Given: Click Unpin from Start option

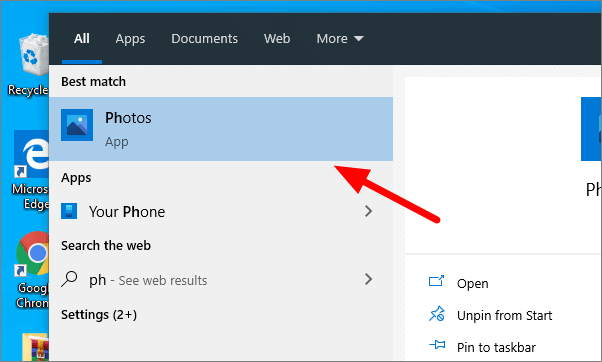Looking at the screenshot, I should point(504,316).
